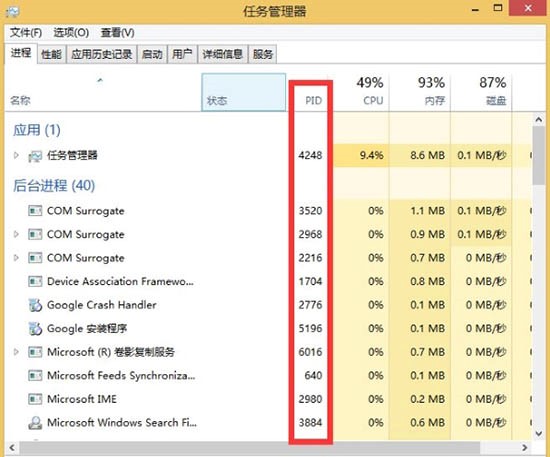The image size is (550, 457).
Task: Click the Google 安装程序 process icon
Action: [35, 329]
